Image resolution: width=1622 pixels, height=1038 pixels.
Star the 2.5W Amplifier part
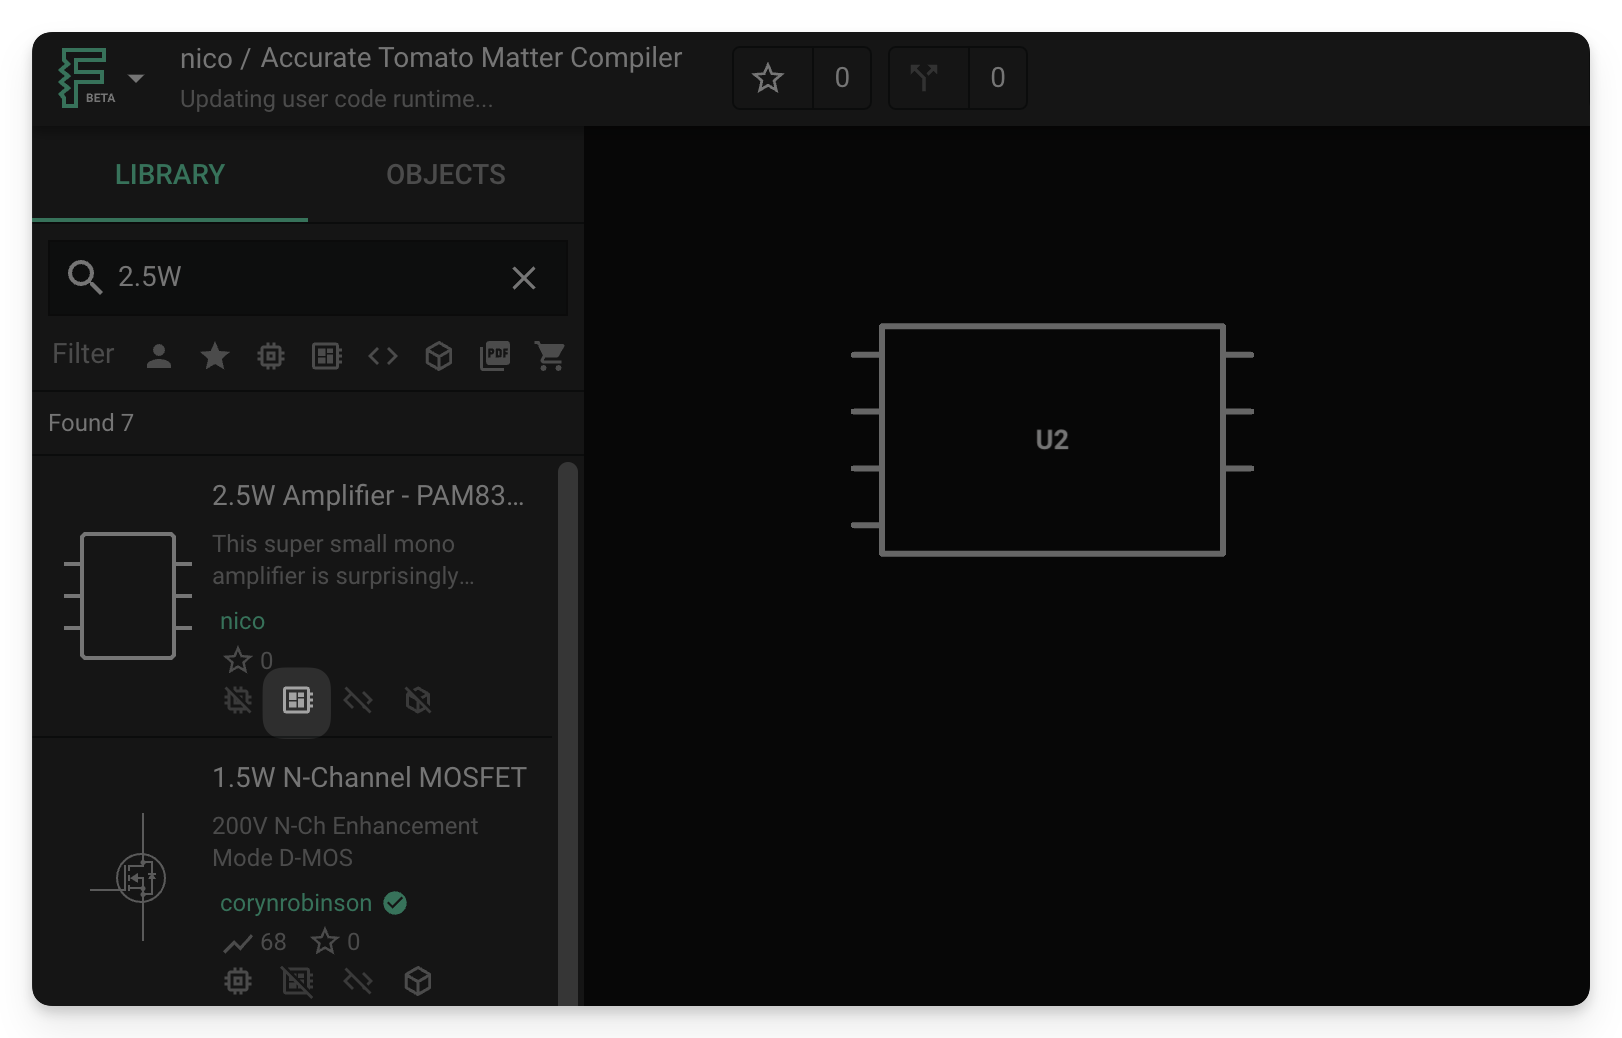(238, 660)
